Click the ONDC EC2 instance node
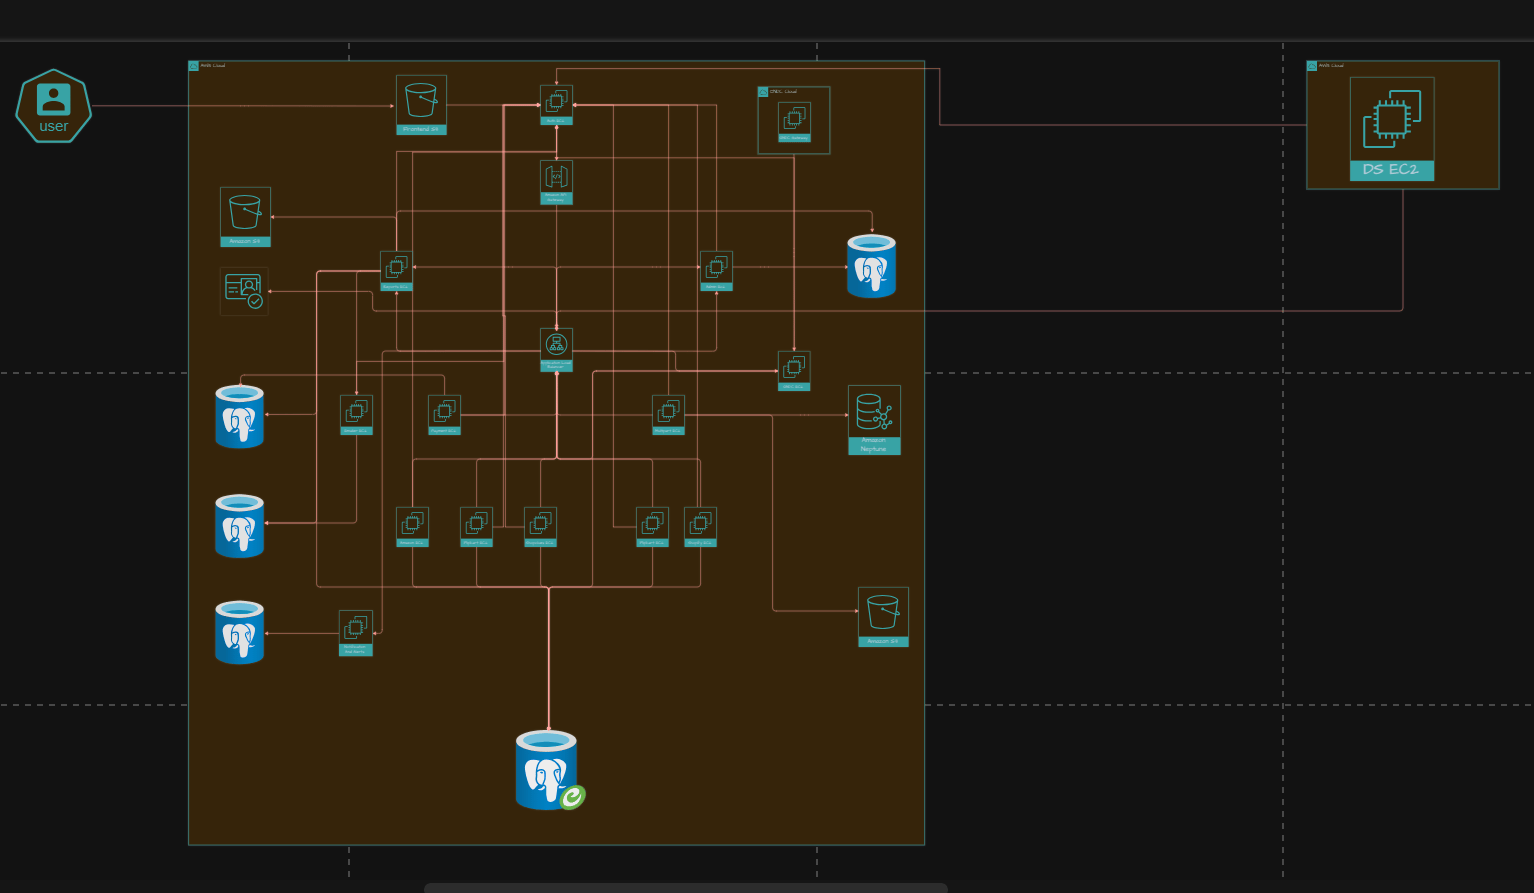 point(794,370)
